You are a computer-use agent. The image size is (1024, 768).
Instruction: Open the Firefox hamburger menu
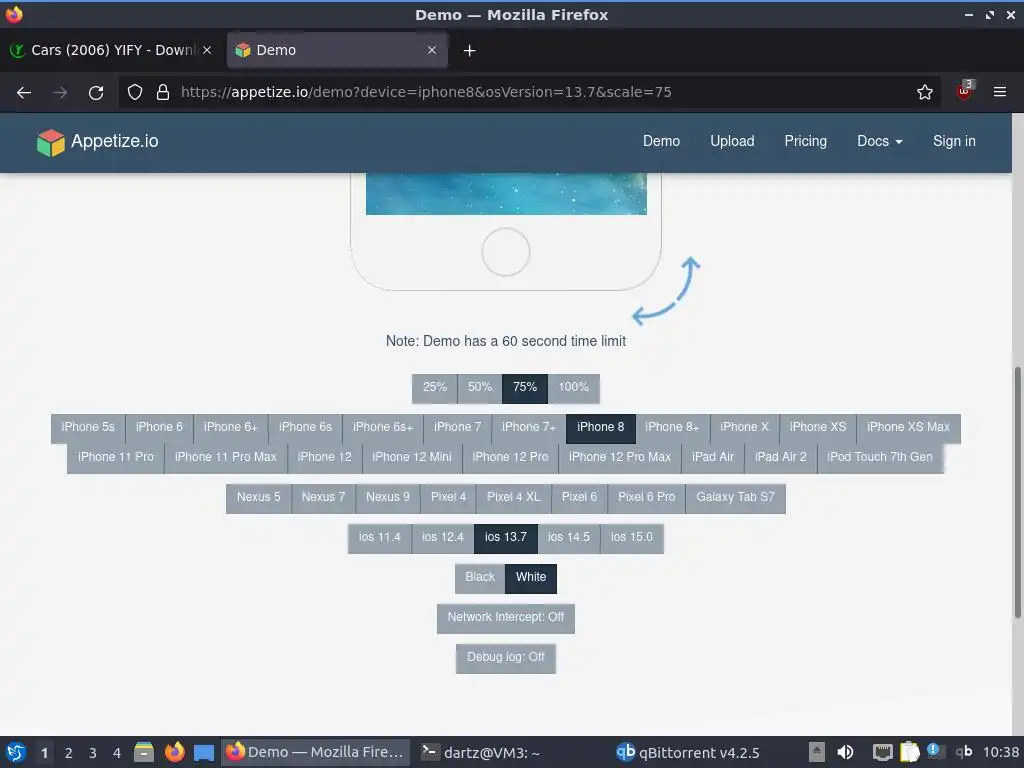pyautogui.click(x=1000, y=92)
